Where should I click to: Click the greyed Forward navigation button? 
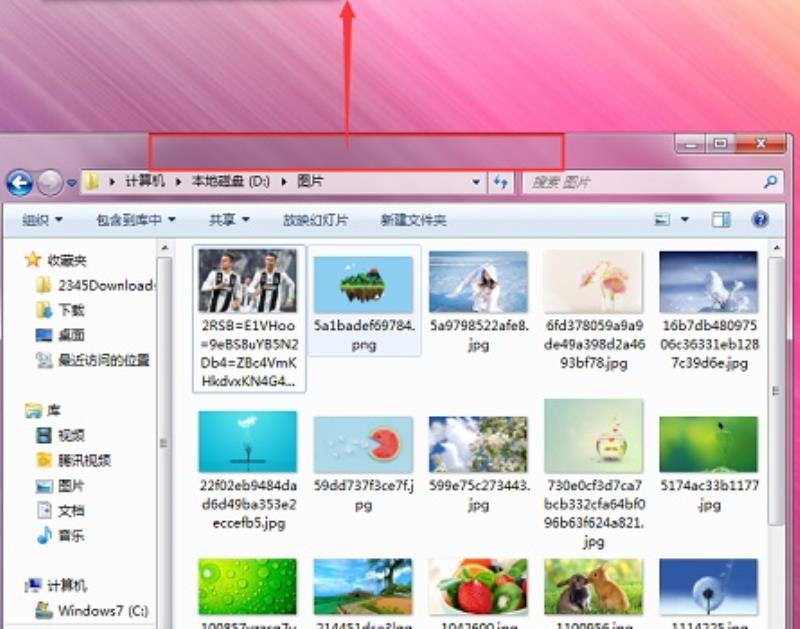(49, 182)
